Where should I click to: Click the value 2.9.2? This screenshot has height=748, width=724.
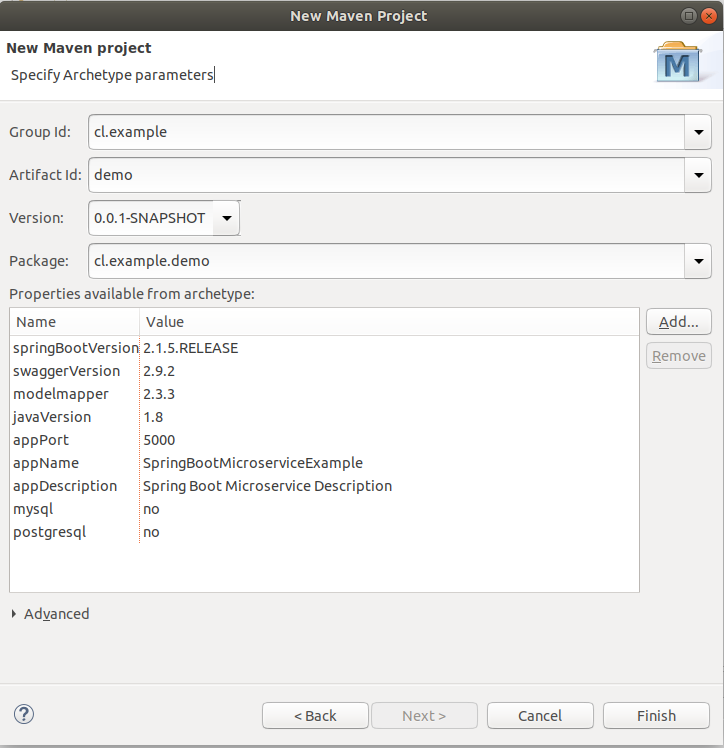pos(159,371)
